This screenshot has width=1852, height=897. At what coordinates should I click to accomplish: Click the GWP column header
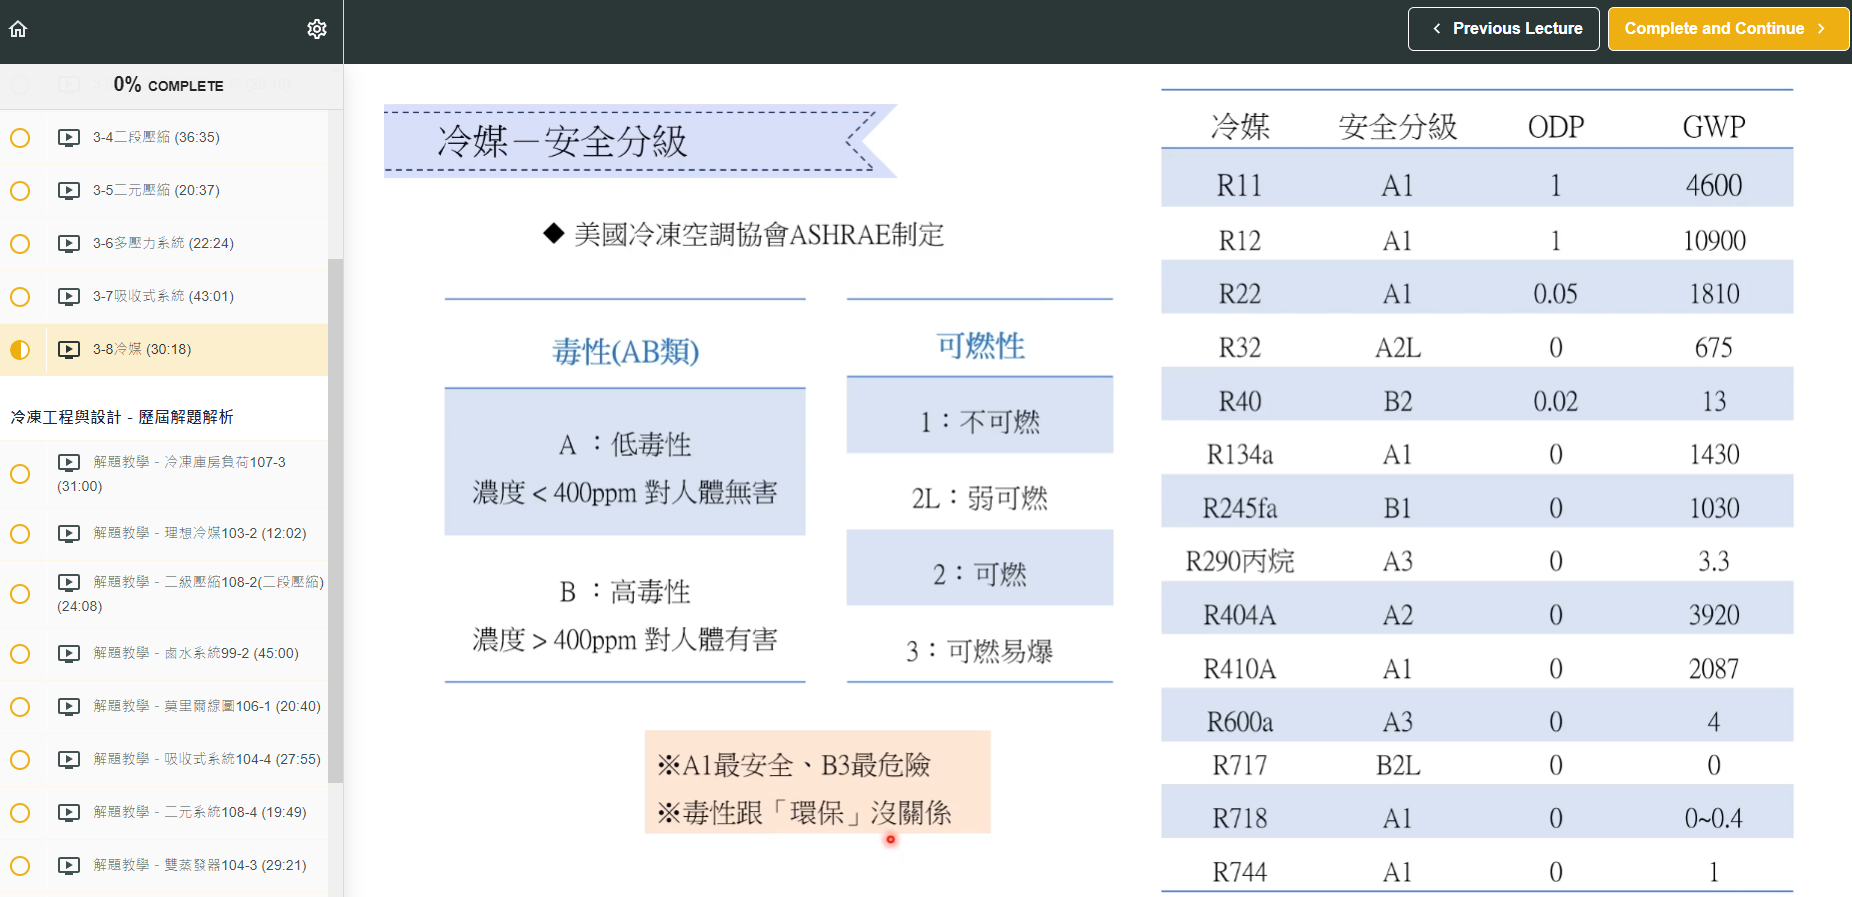(1714, 127)
